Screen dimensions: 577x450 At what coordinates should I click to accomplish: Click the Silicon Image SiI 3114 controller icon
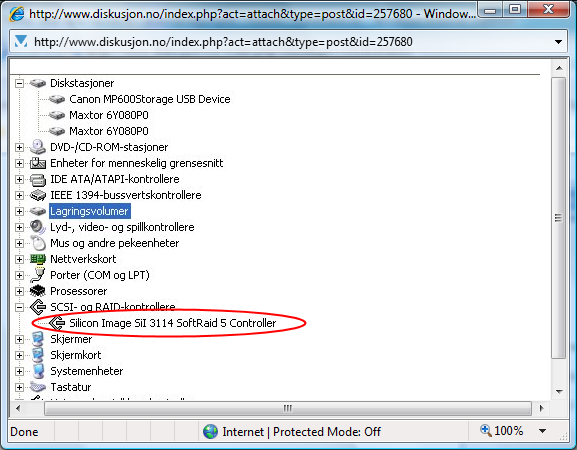click(57, 323)
